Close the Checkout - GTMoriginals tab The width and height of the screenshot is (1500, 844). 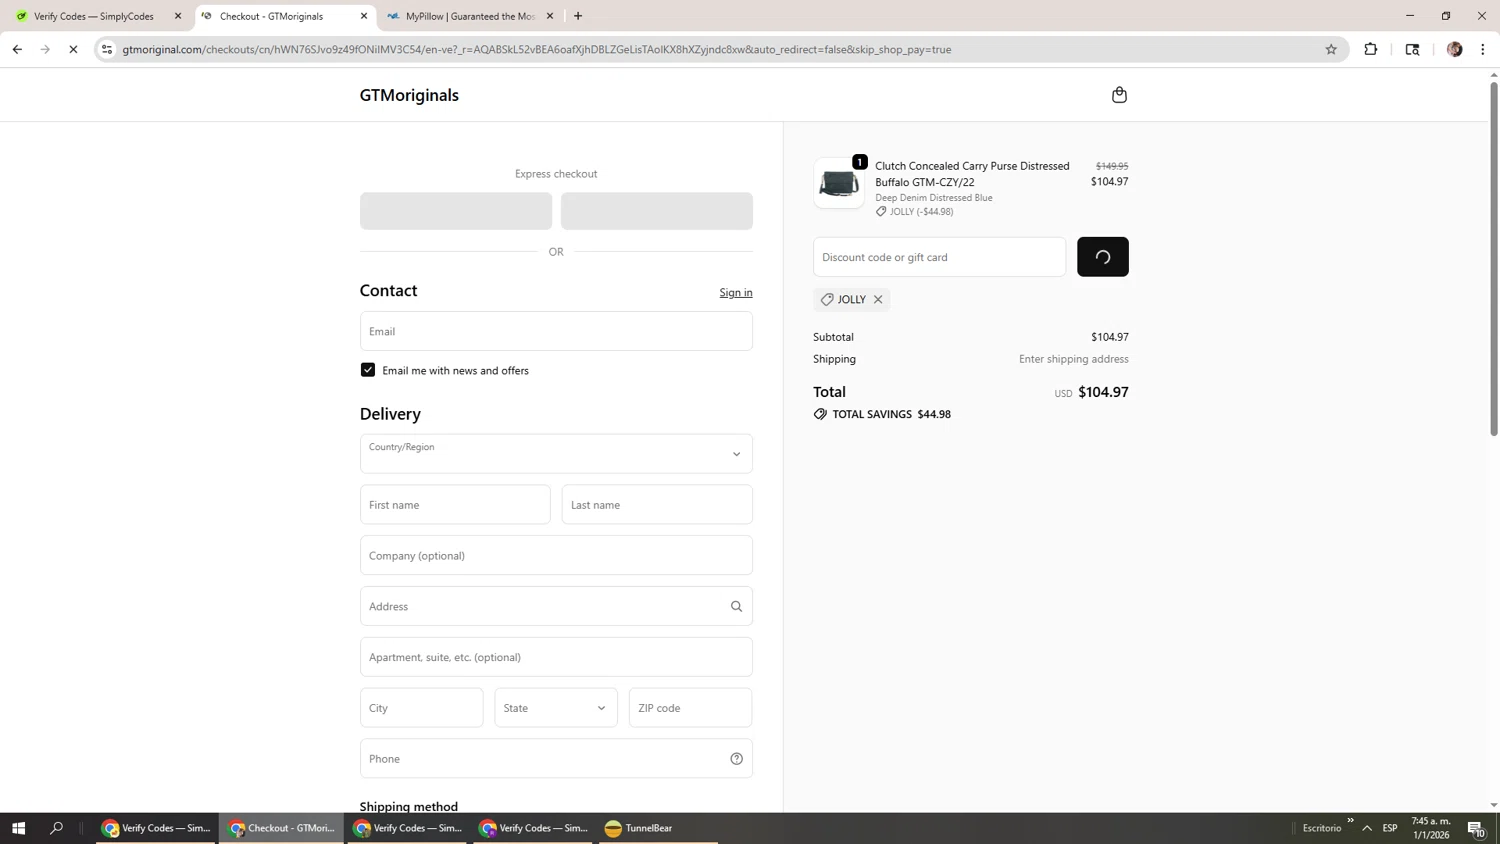[364, 16]
